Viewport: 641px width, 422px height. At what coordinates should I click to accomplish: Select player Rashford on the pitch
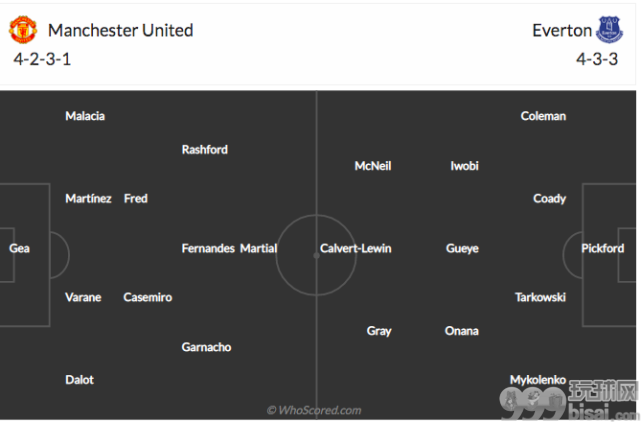[205, 150]
